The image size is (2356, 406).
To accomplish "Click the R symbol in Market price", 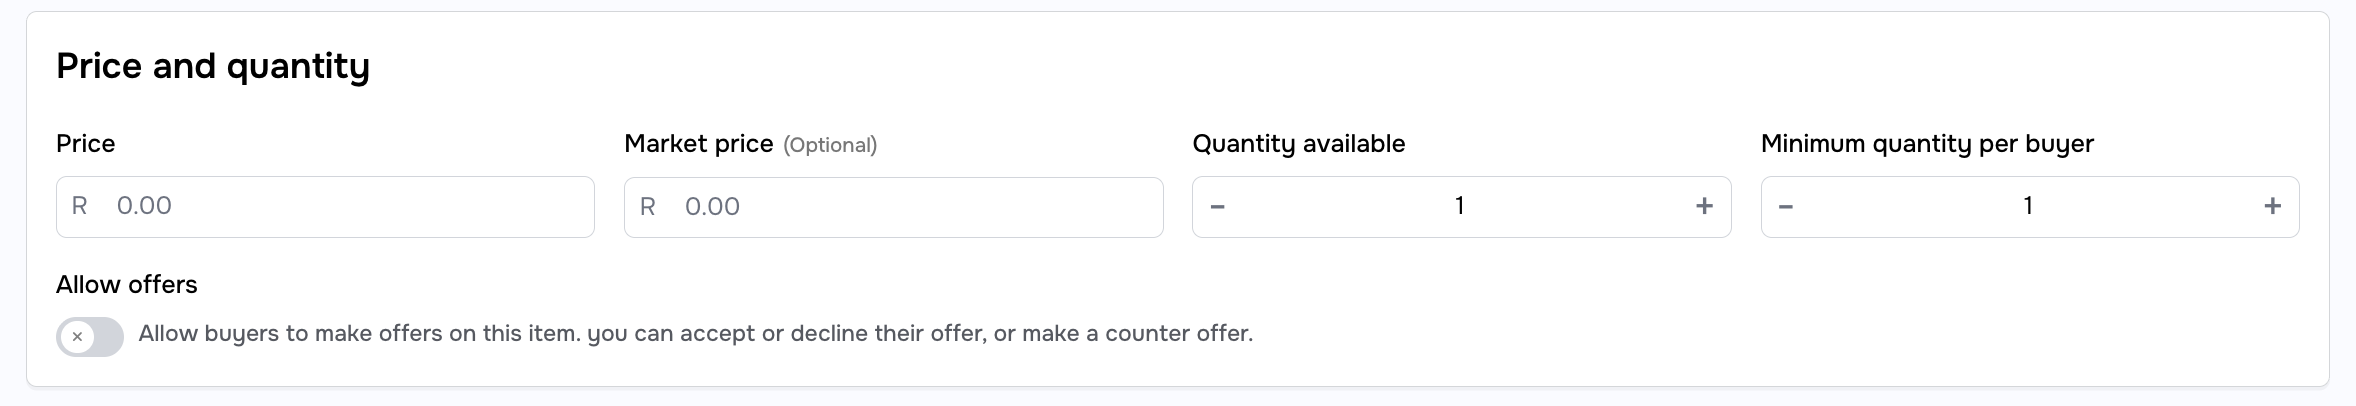I will 648,207.
